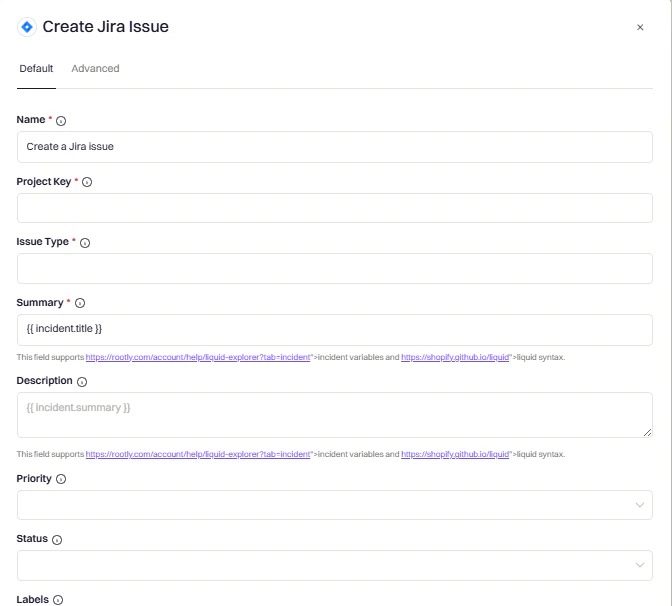
Task: Grab the Description textarea resize handle
Action: pos(647,432)
